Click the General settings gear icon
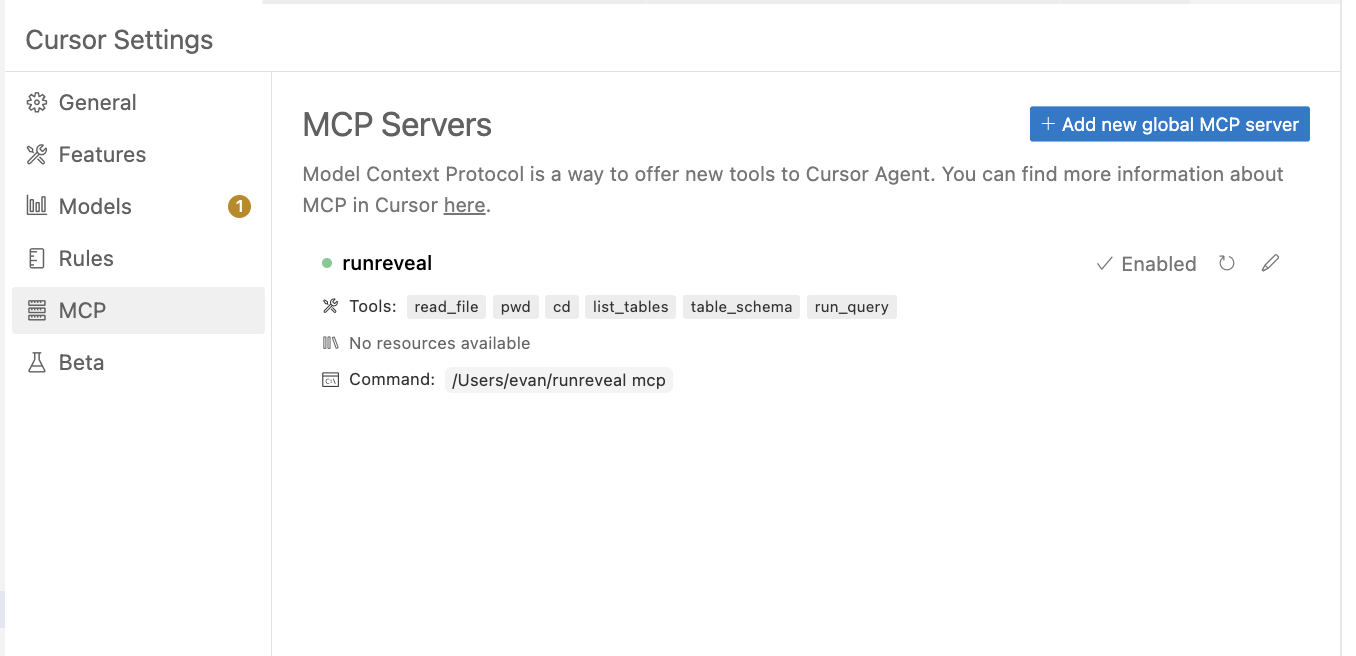 click(x=37, y=102)
